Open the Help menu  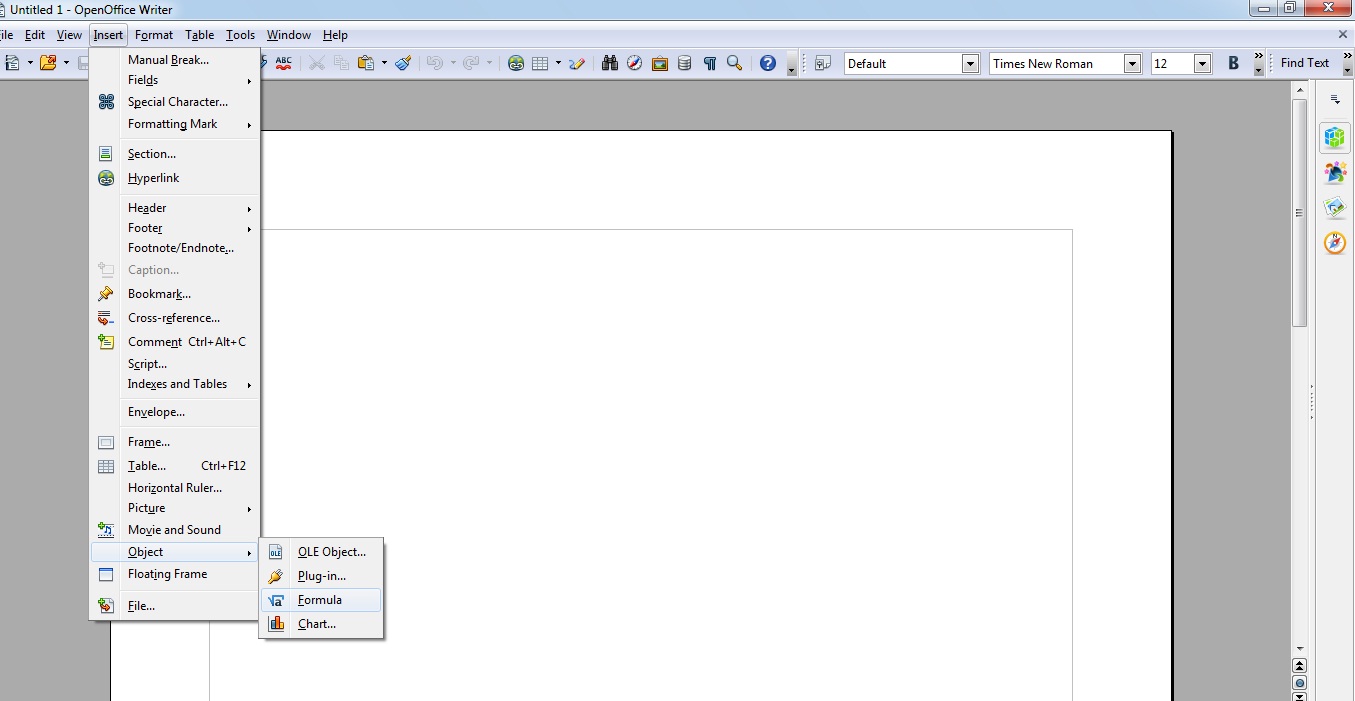coord(335,35)
